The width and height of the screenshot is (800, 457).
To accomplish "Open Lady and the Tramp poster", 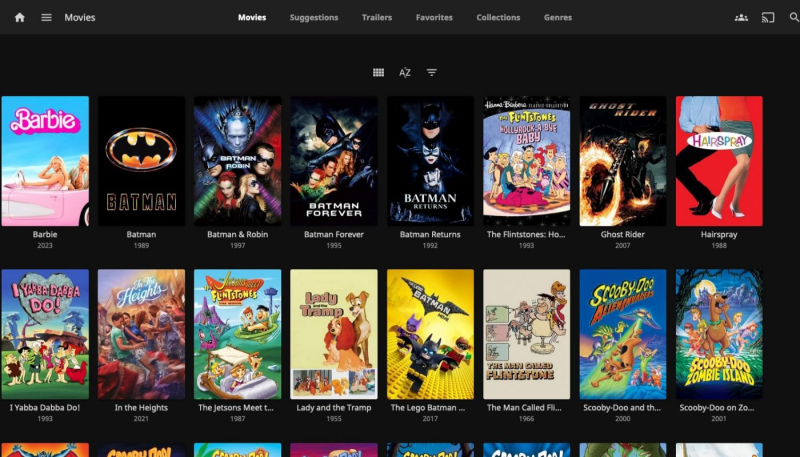I will [334, 334].
